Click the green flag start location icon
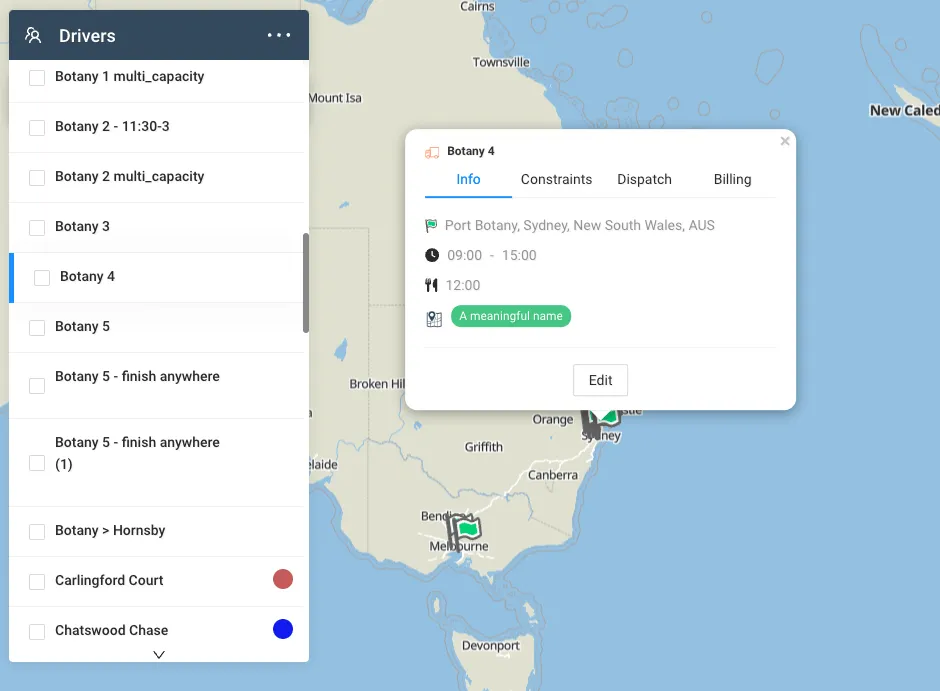Viewport: 940px width, 691px height. [x=431, y=226]
